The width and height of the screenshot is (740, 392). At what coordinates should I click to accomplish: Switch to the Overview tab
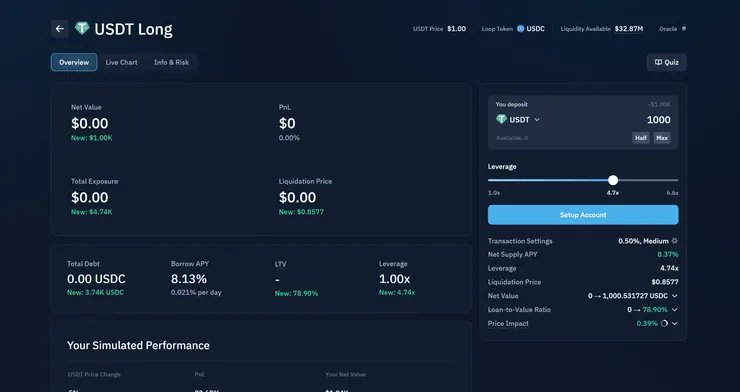tap(74, 62)
